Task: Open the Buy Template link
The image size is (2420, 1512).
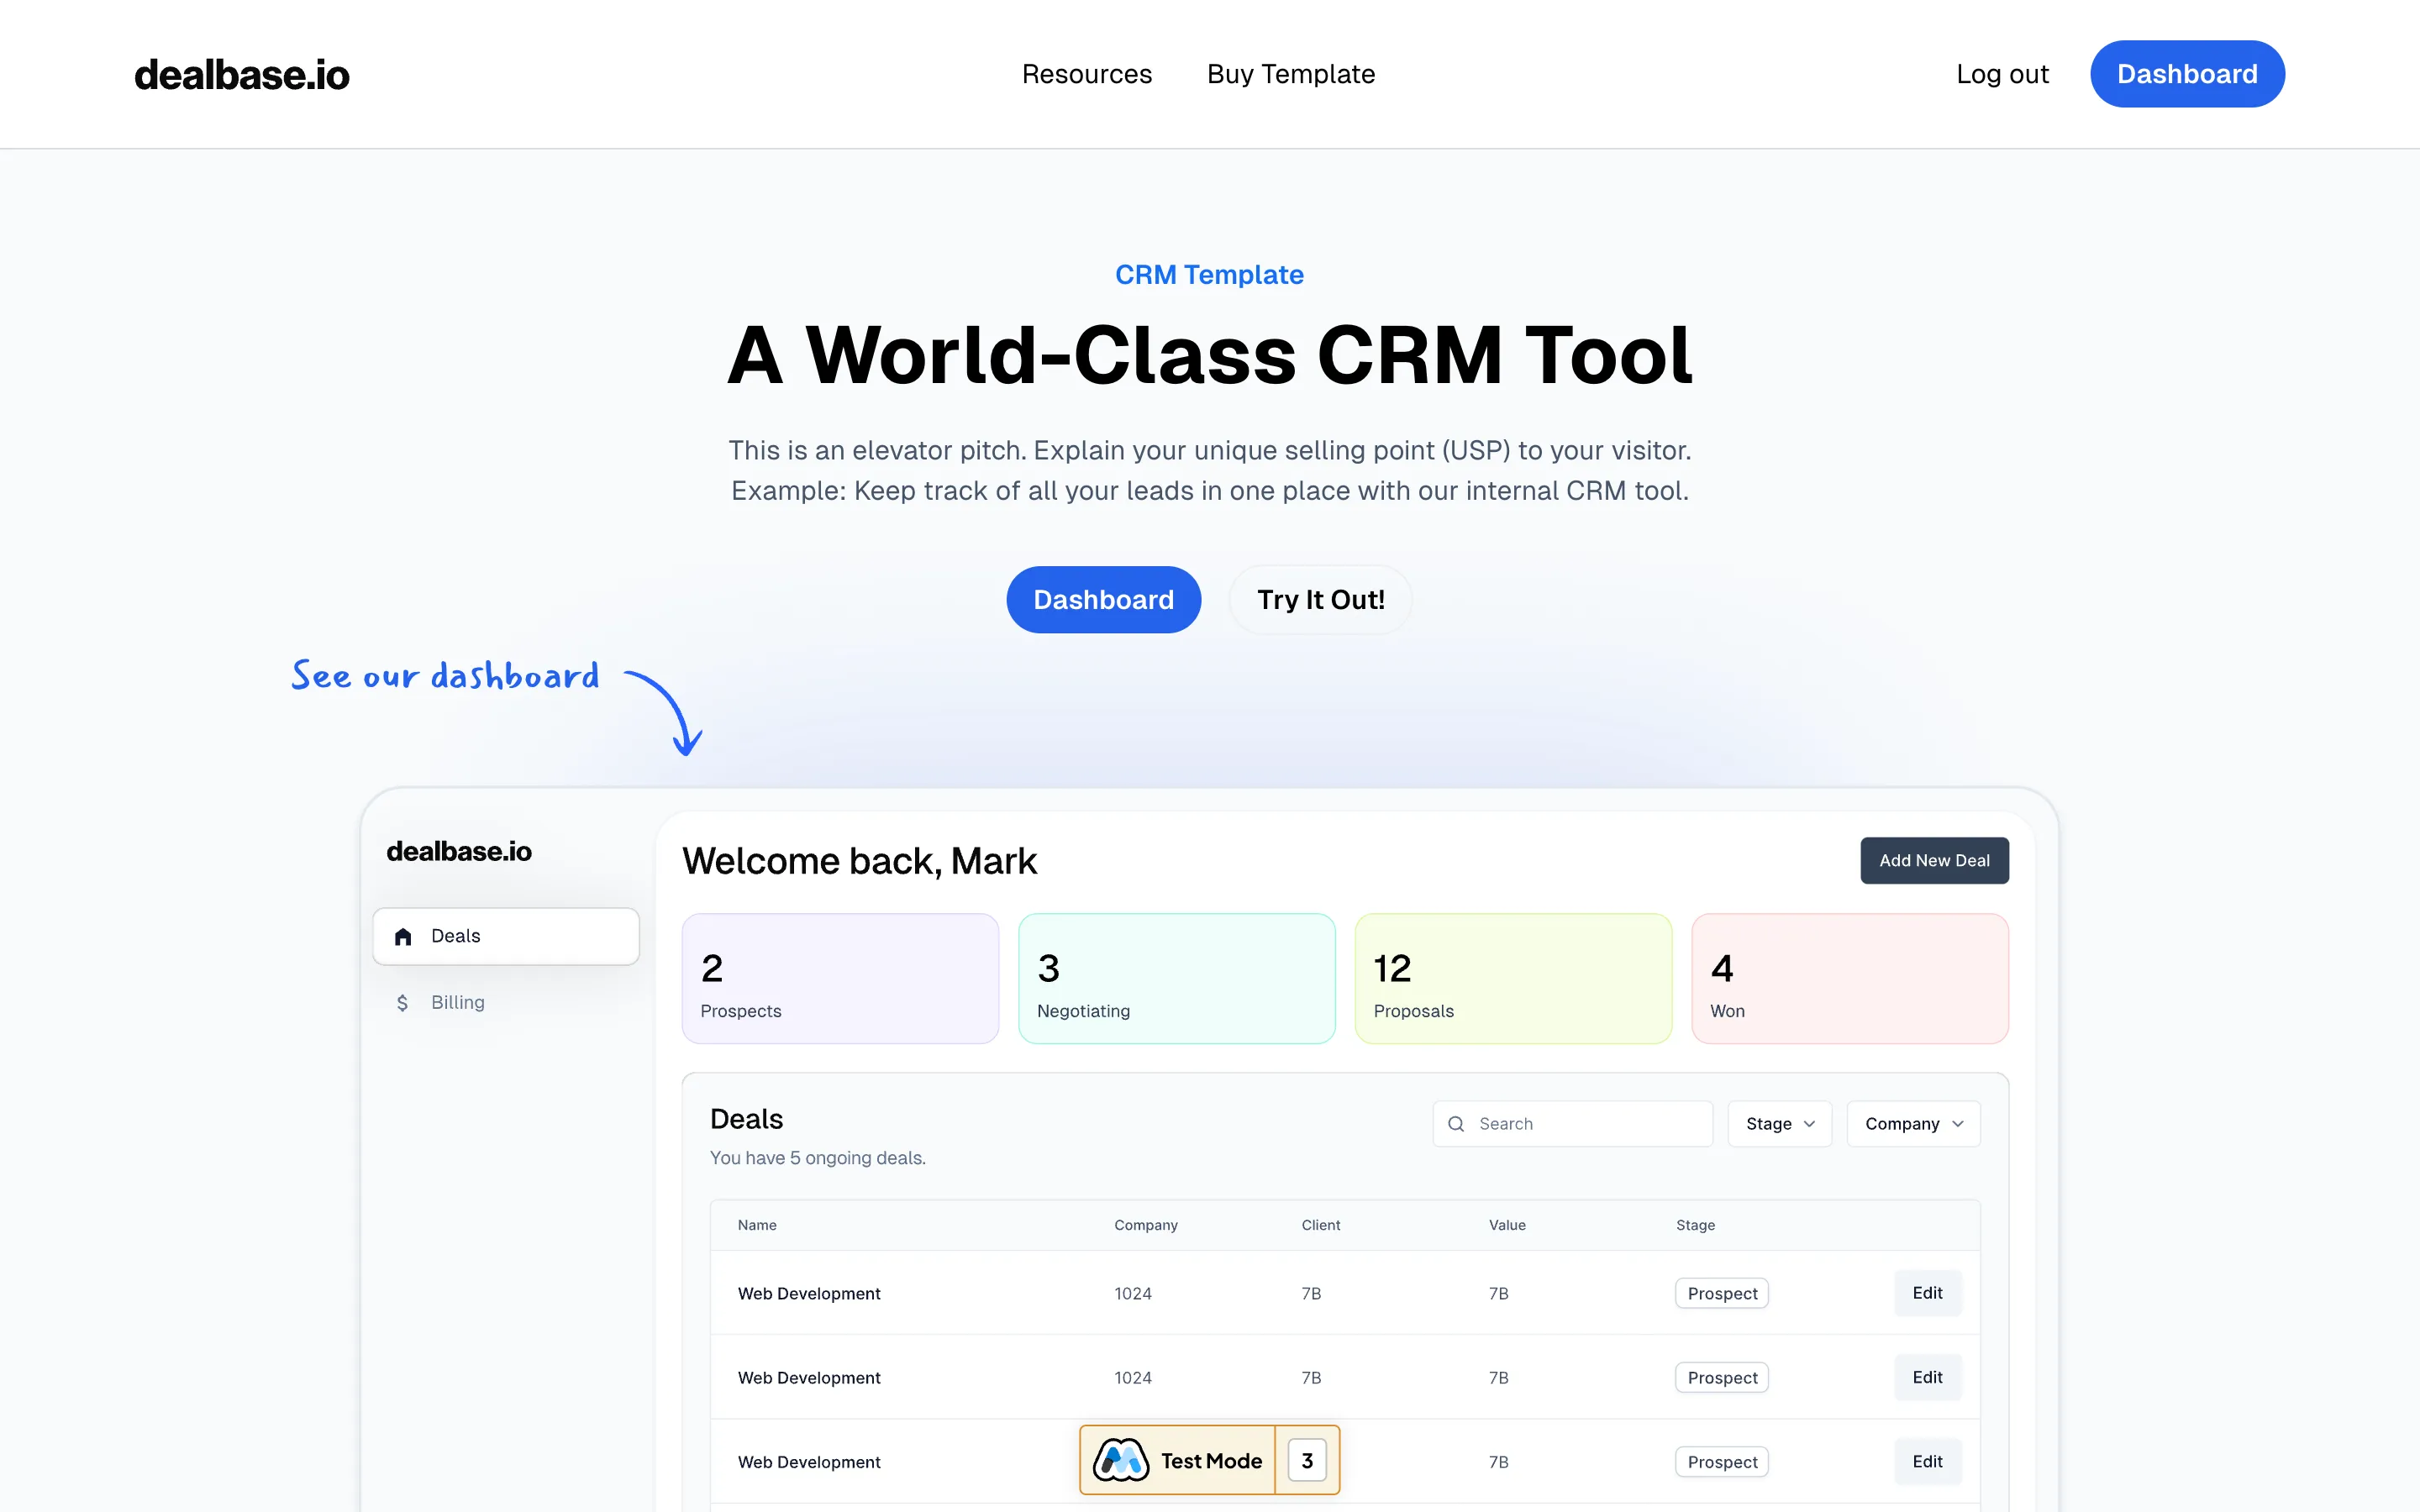Action: (1291, 74)
